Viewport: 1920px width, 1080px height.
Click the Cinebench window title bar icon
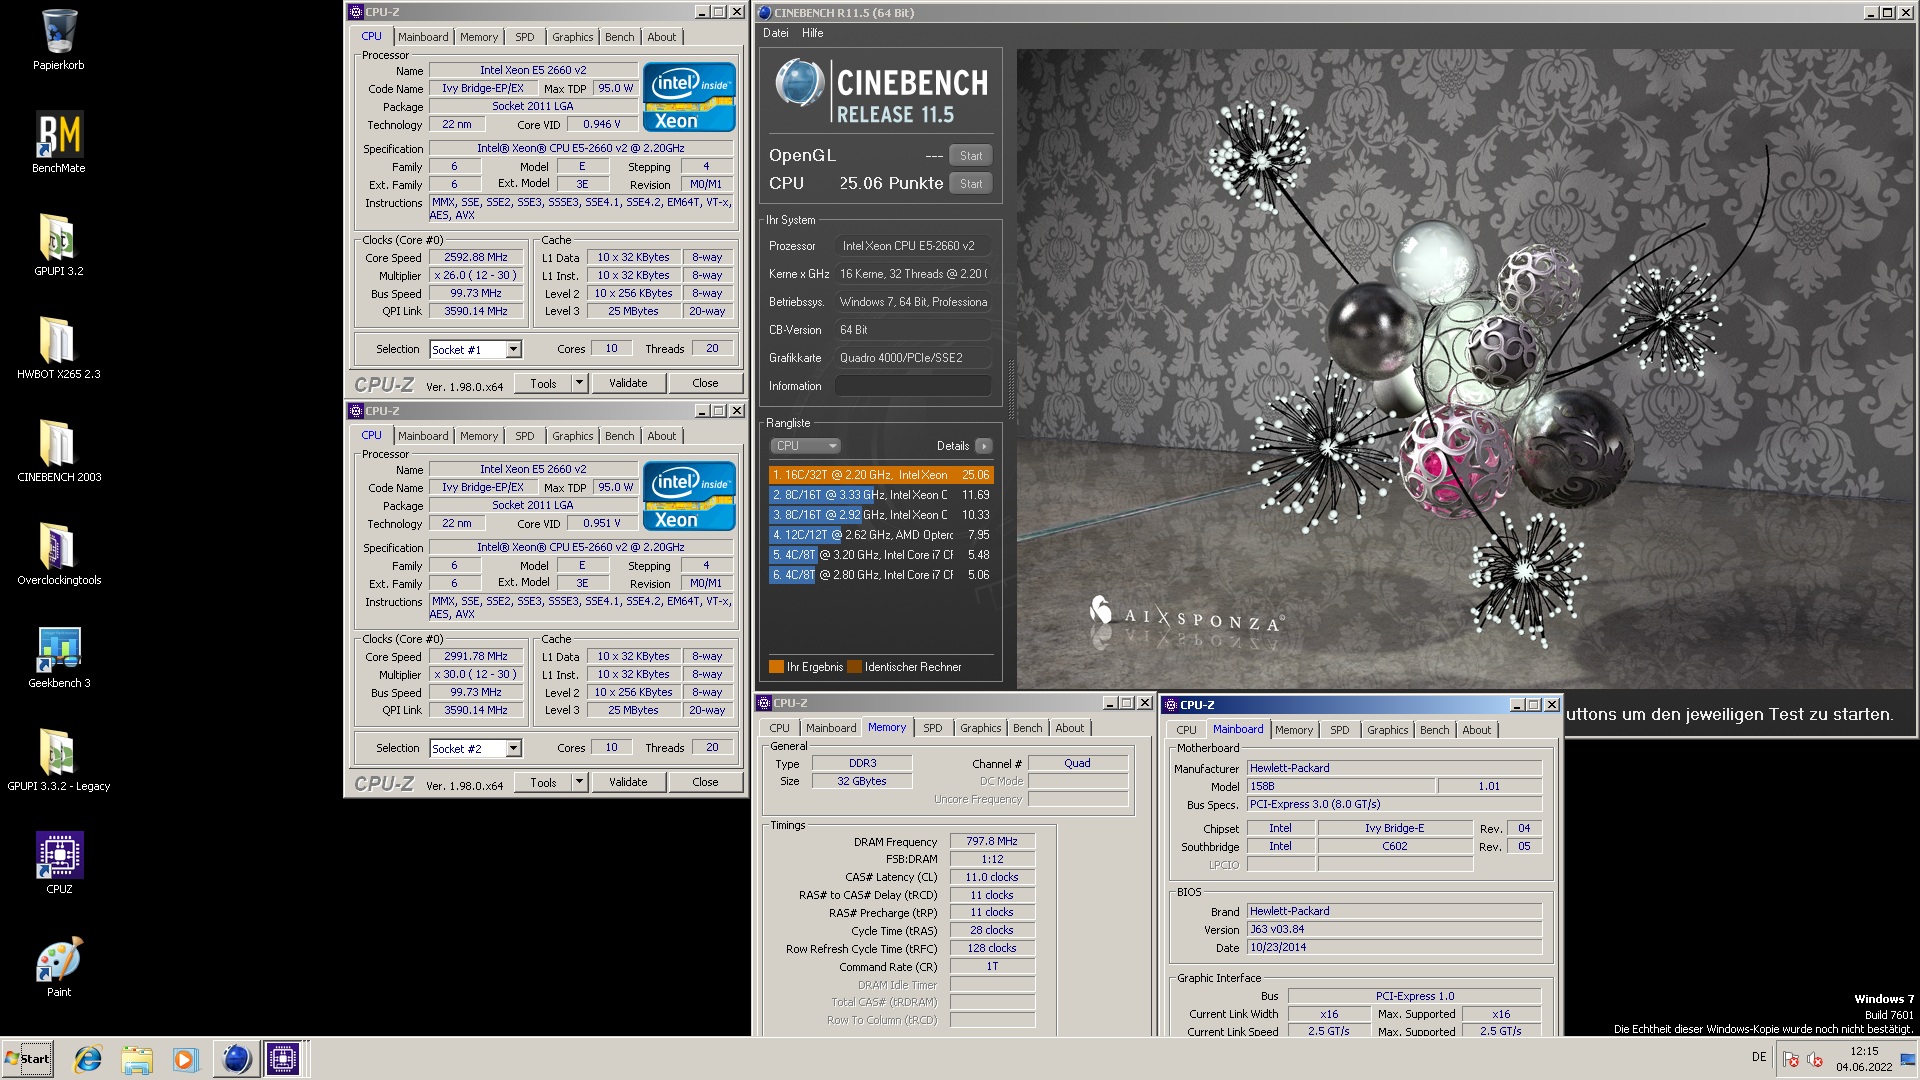(x=765, y=13)
